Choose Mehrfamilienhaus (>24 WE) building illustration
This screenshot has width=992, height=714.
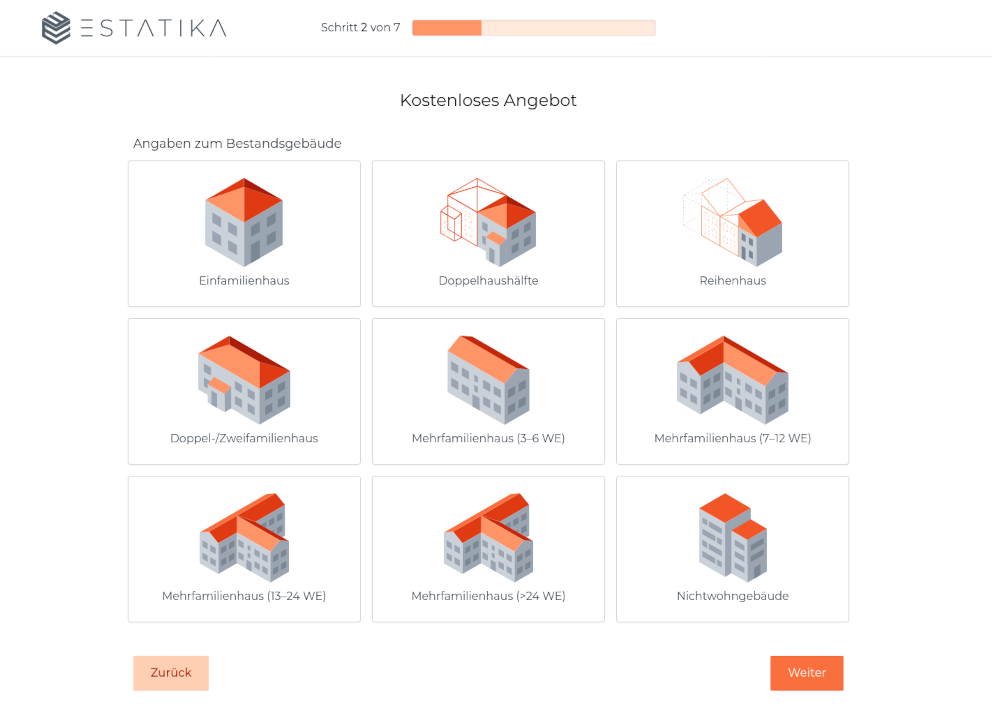pyautogui.click(x=488, y=538)
